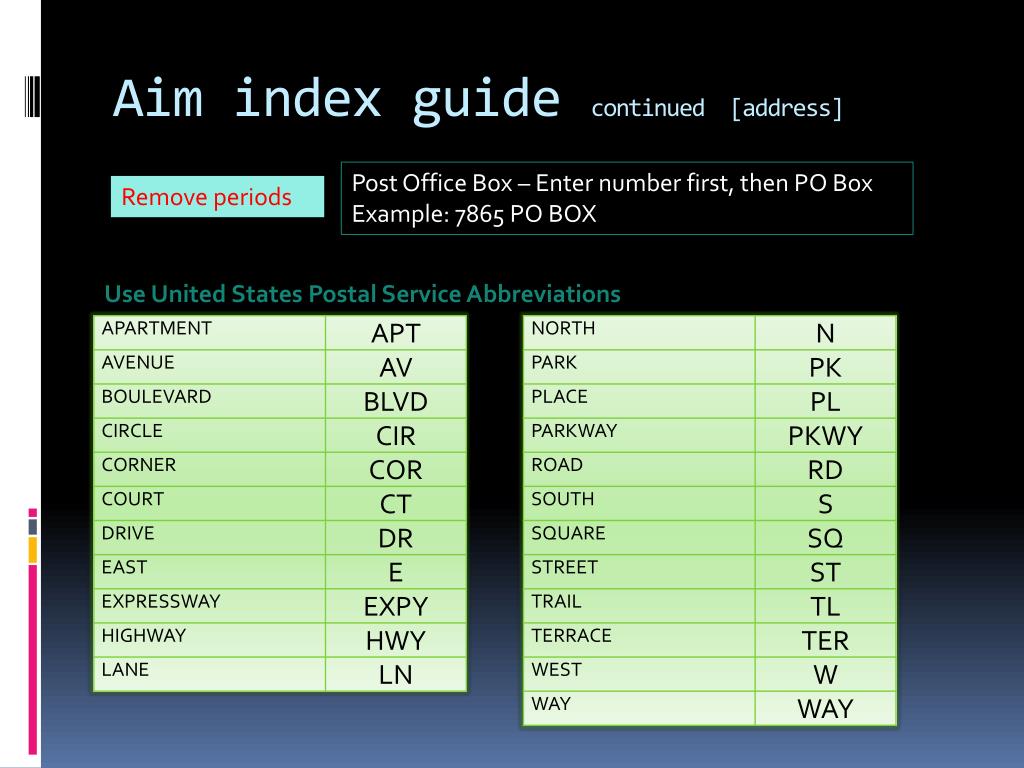Select the CT abbreviation cell
Screen dimensions: 1024x768
[396, 504]
